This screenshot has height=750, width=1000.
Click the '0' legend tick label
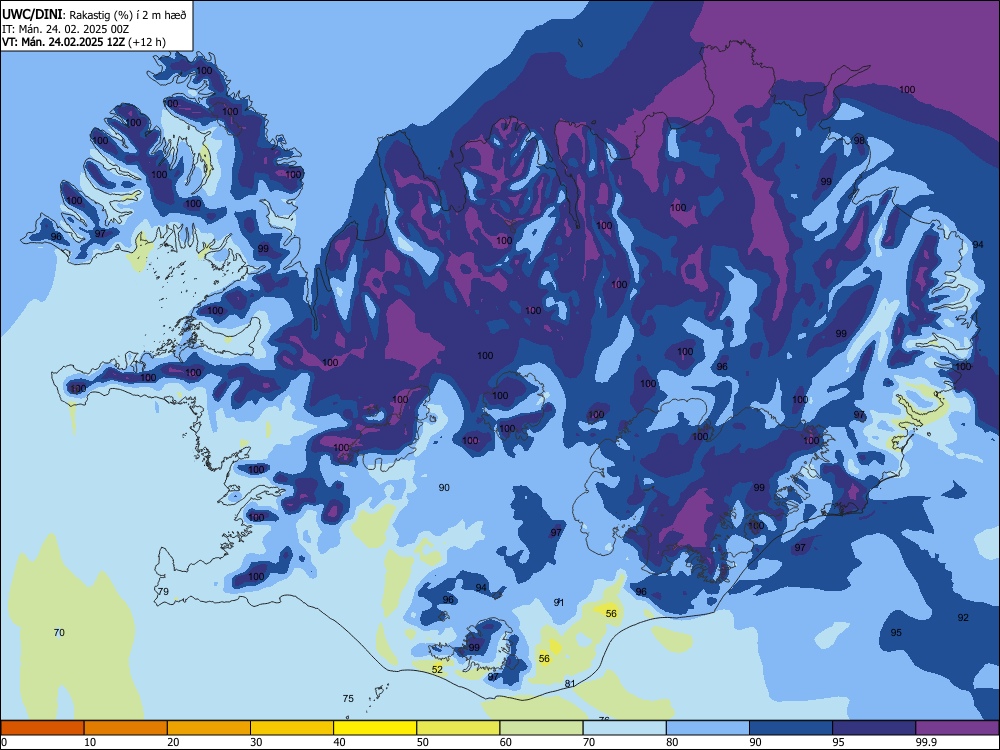[x=4, y=742]
